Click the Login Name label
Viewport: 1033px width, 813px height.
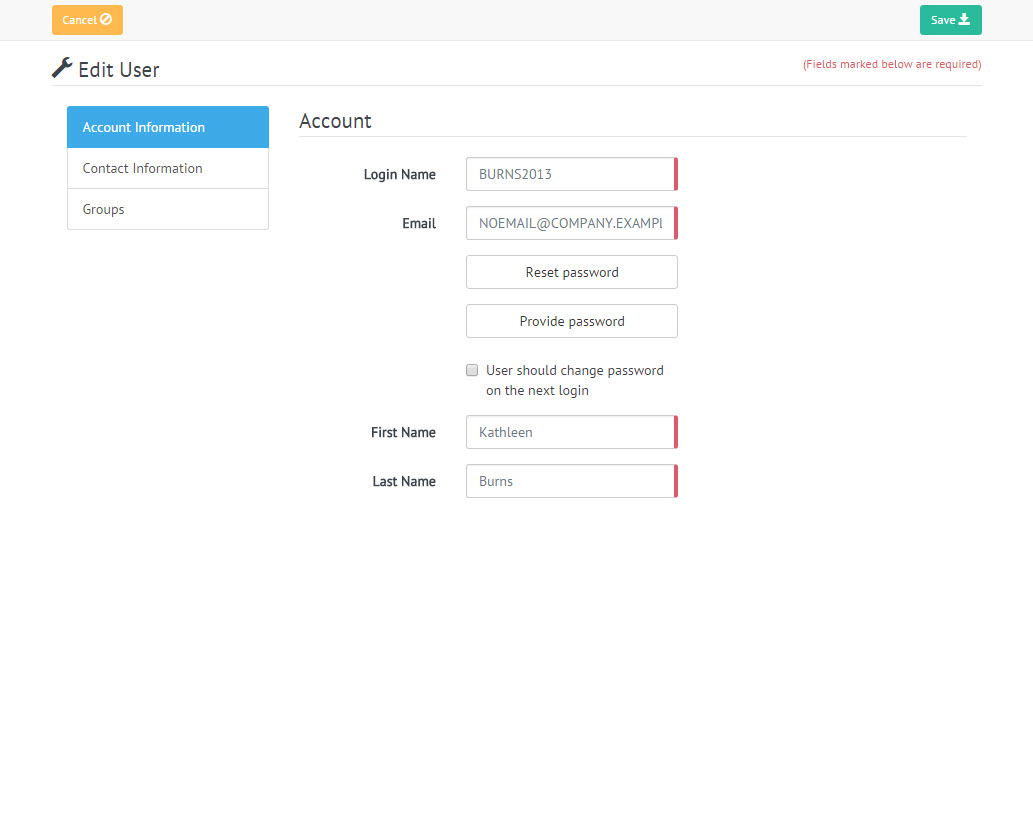399,175
